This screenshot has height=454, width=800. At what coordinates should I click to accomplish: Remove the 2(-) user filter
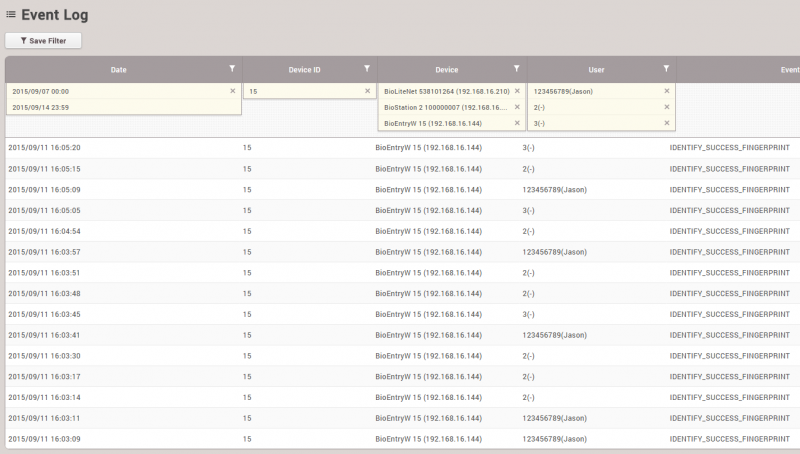click(667, 107)
